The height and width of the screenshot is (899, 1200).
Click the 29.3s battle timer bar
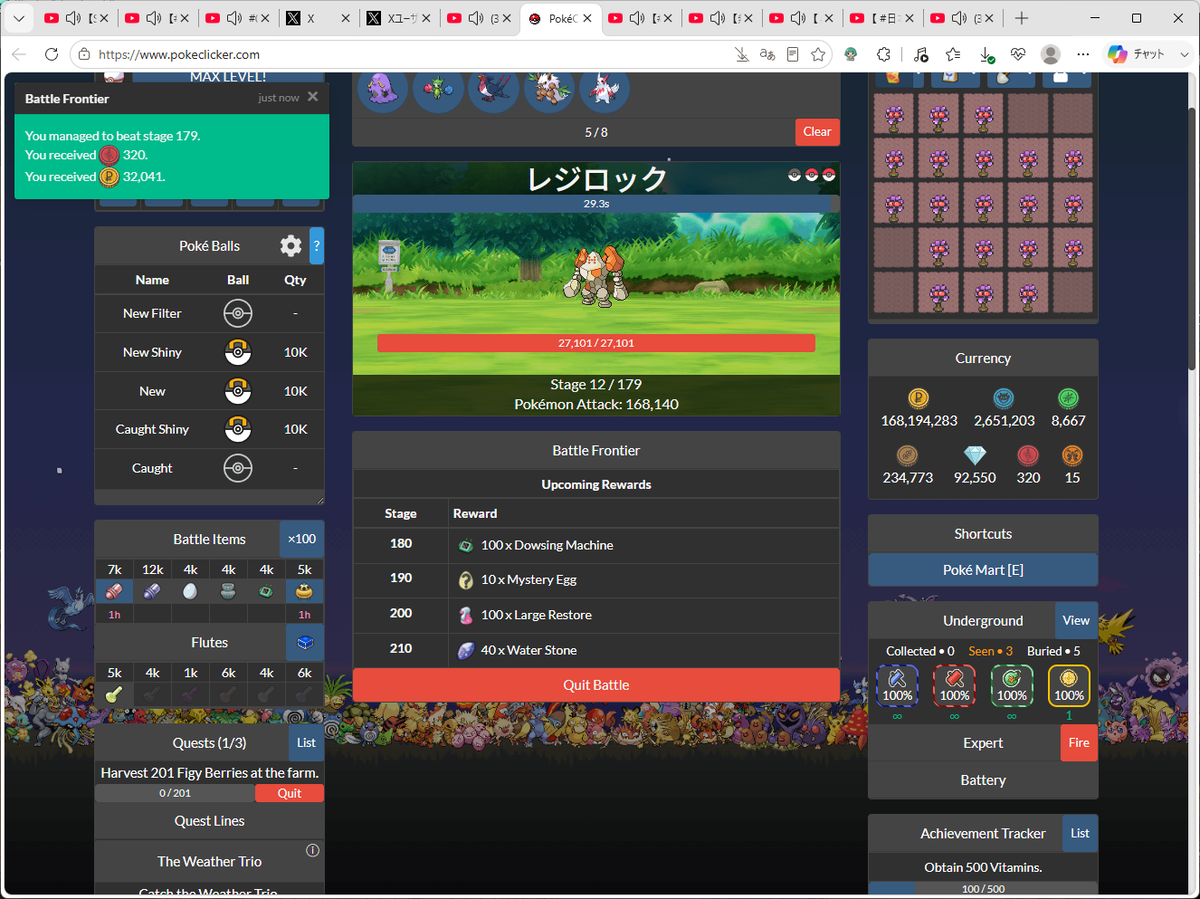(x=596, y=204)
